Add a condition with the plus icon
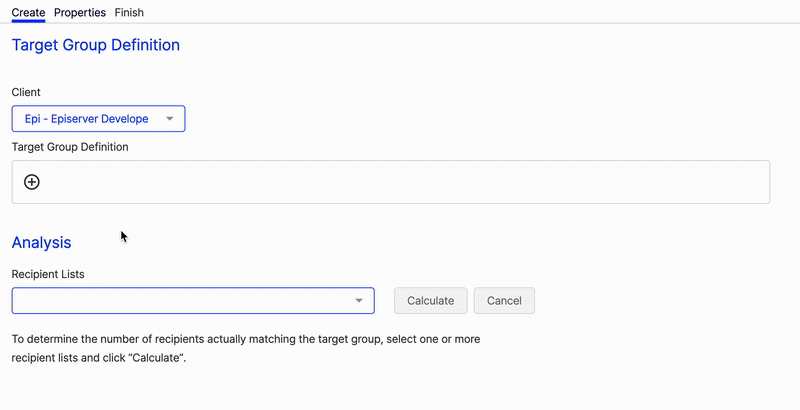The height and width of the screenshot is (410, 800). 32,182
